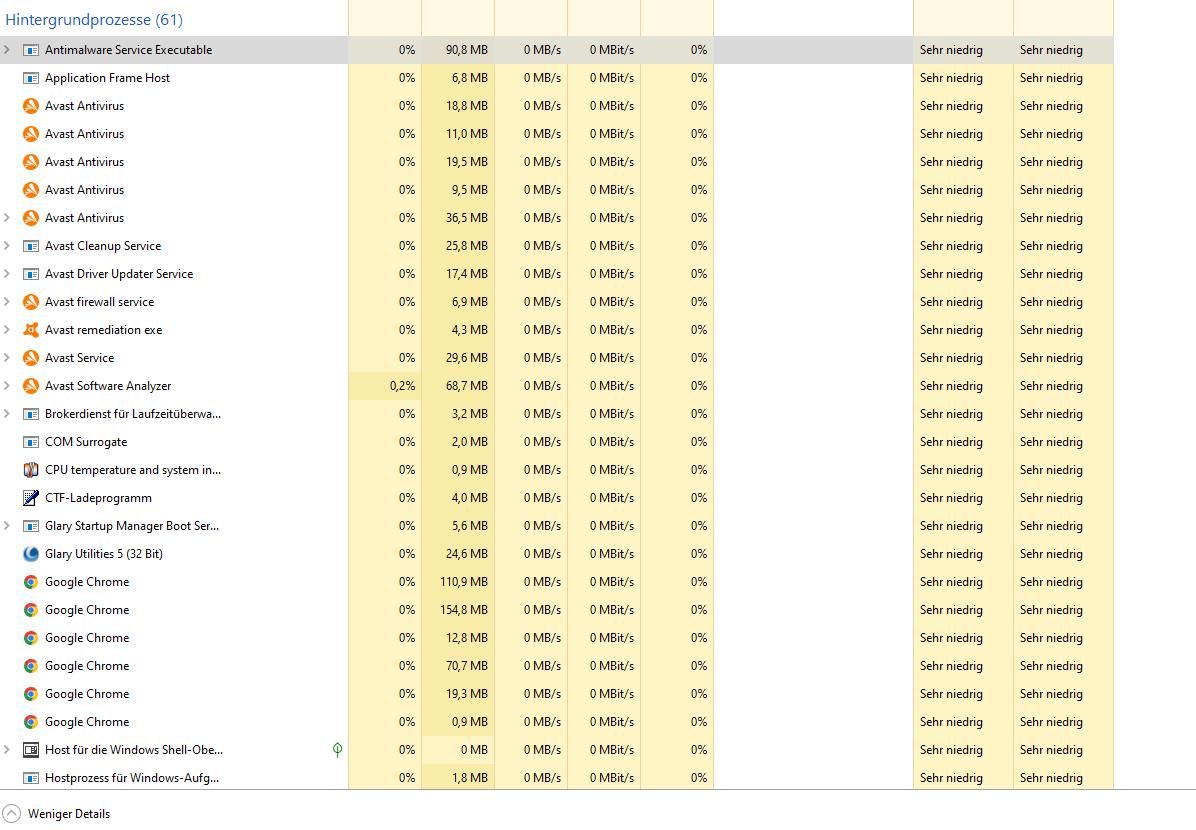The width and height of the screenshot is (1196, 830).
Task: Click the Avast Service icon
Action: point(31,358)
